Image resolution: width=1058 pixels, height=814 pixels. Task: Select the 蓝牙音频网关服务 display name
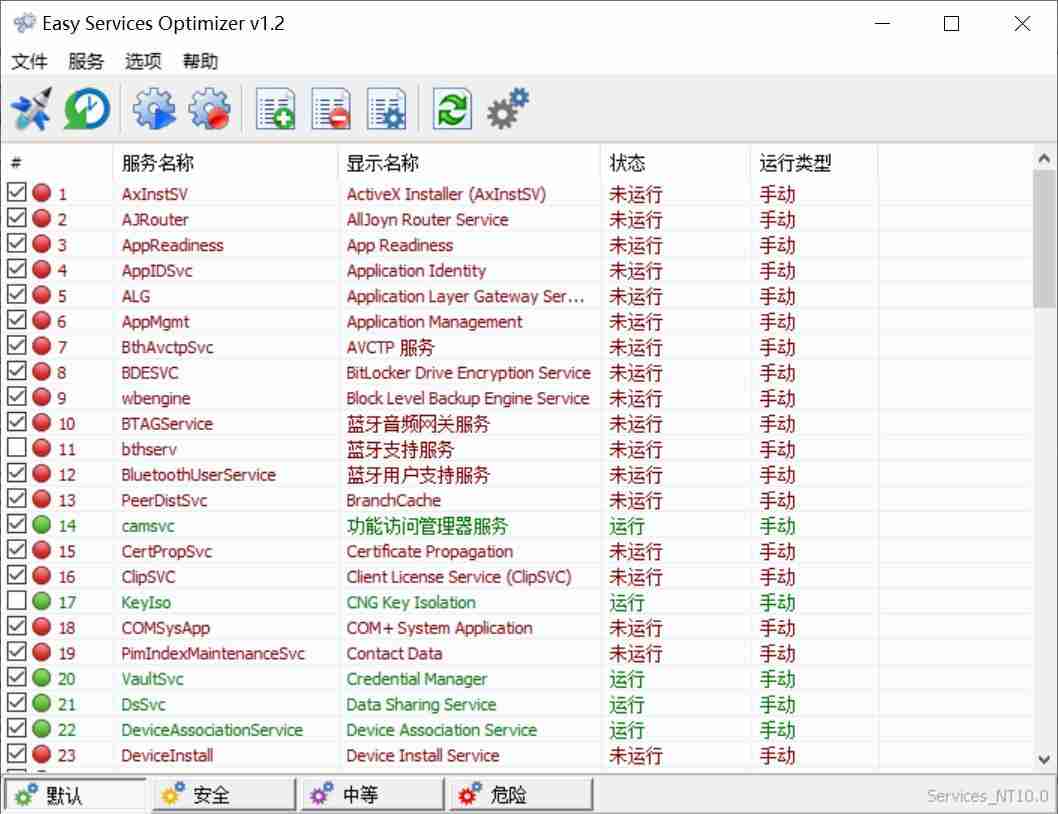click(x=418, y=424)
